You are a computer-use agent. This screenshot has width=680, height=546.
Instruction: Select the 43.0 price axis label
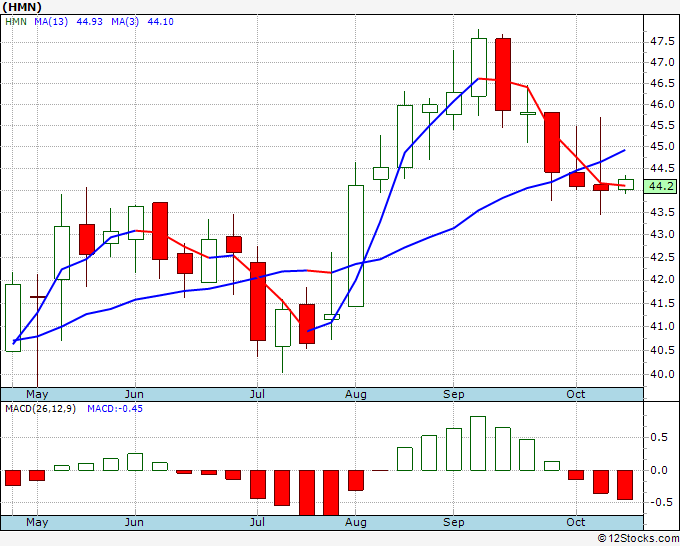tap(662, 235)
